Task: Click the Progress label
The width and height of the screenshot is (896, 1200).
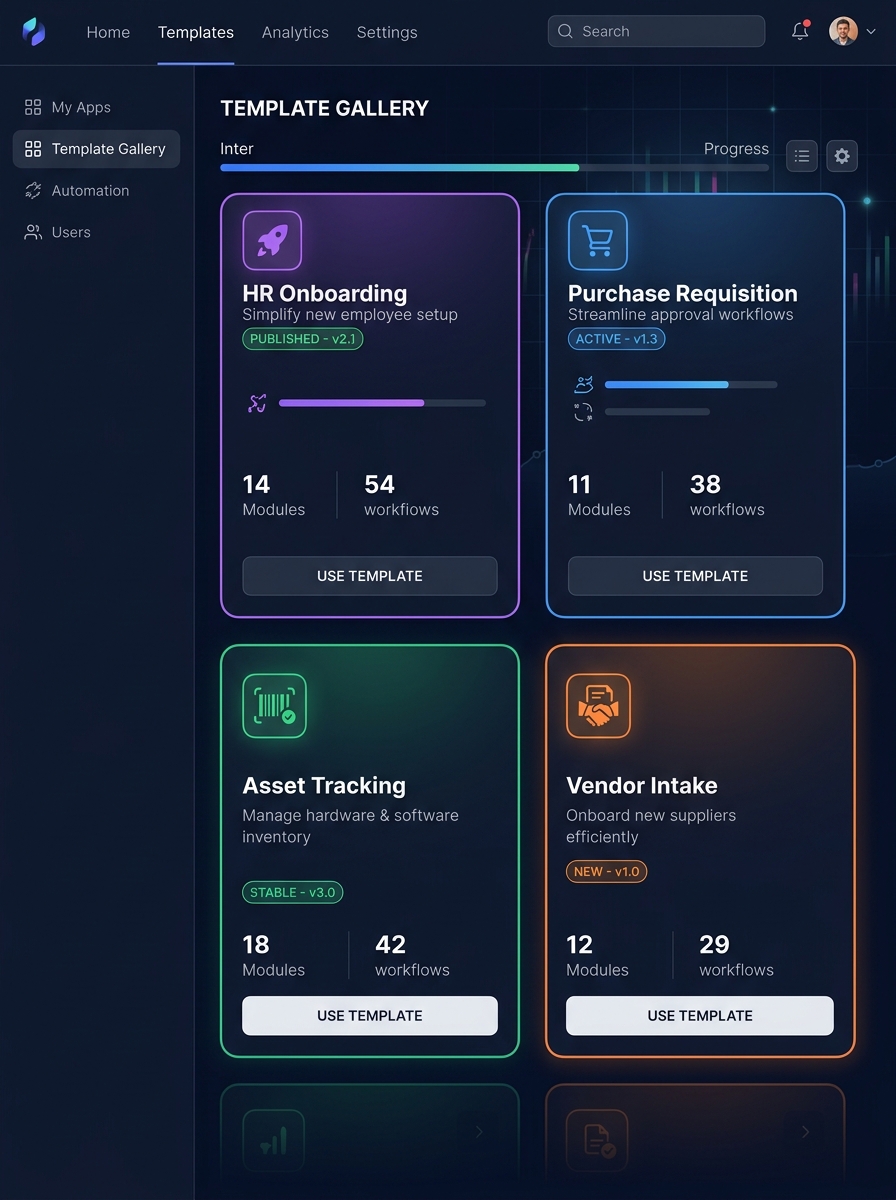Action: [x=736, y=149]
